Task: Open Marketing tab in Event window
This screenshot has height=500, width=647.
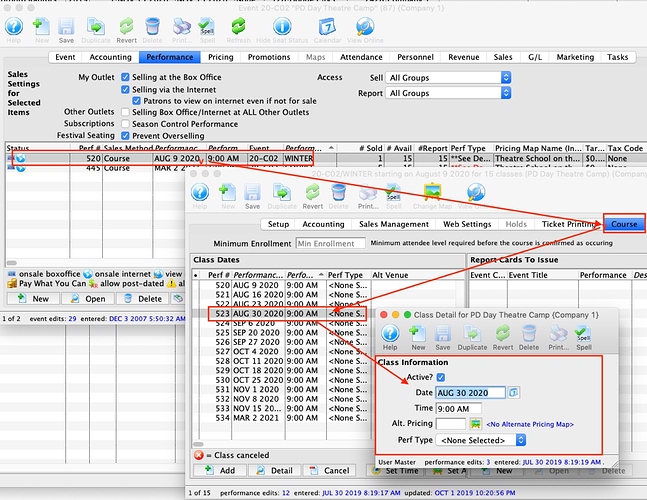Action: [x=575, y=57]
